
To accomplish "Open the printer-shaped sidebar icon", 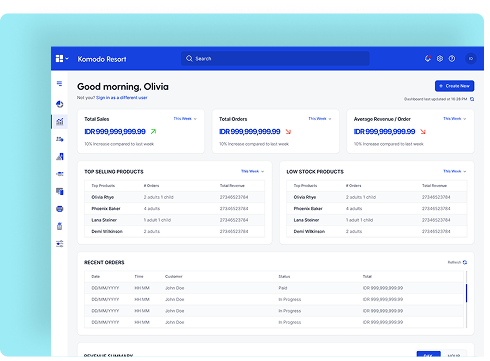I will point(60,209).
